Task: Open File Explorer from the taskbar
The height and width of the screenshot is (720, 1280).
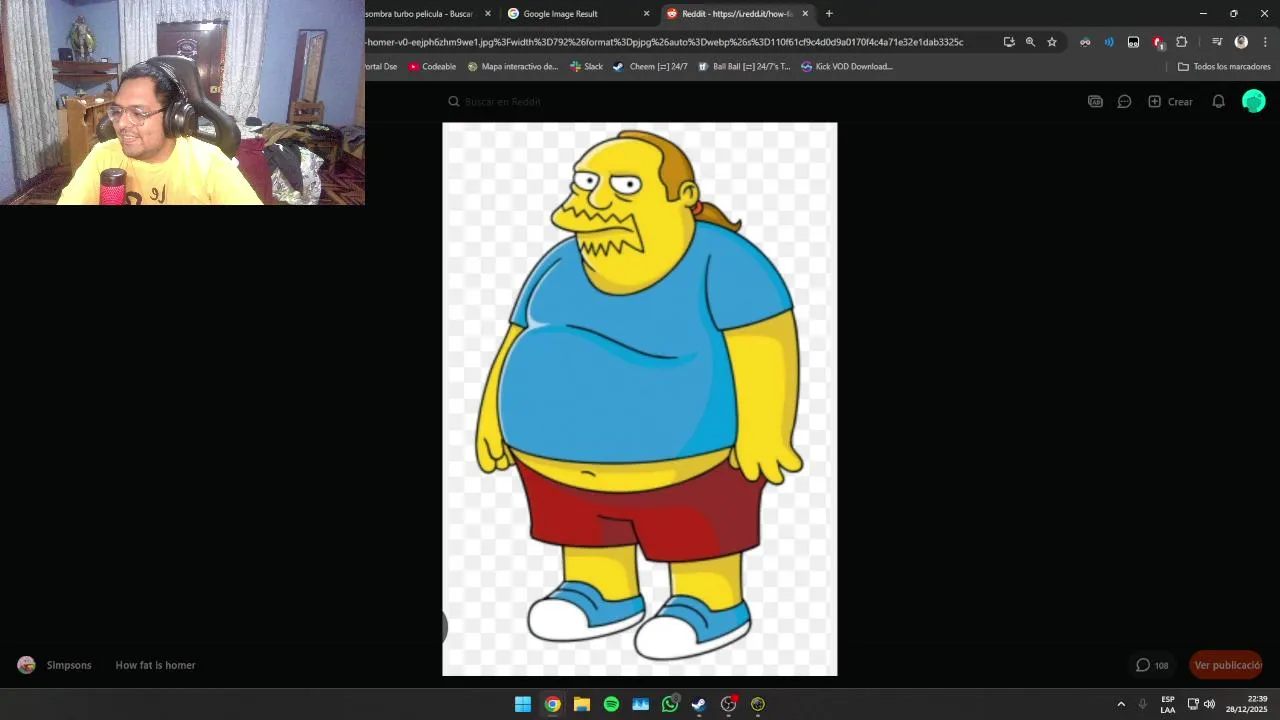Action: (x=582, y=704)
